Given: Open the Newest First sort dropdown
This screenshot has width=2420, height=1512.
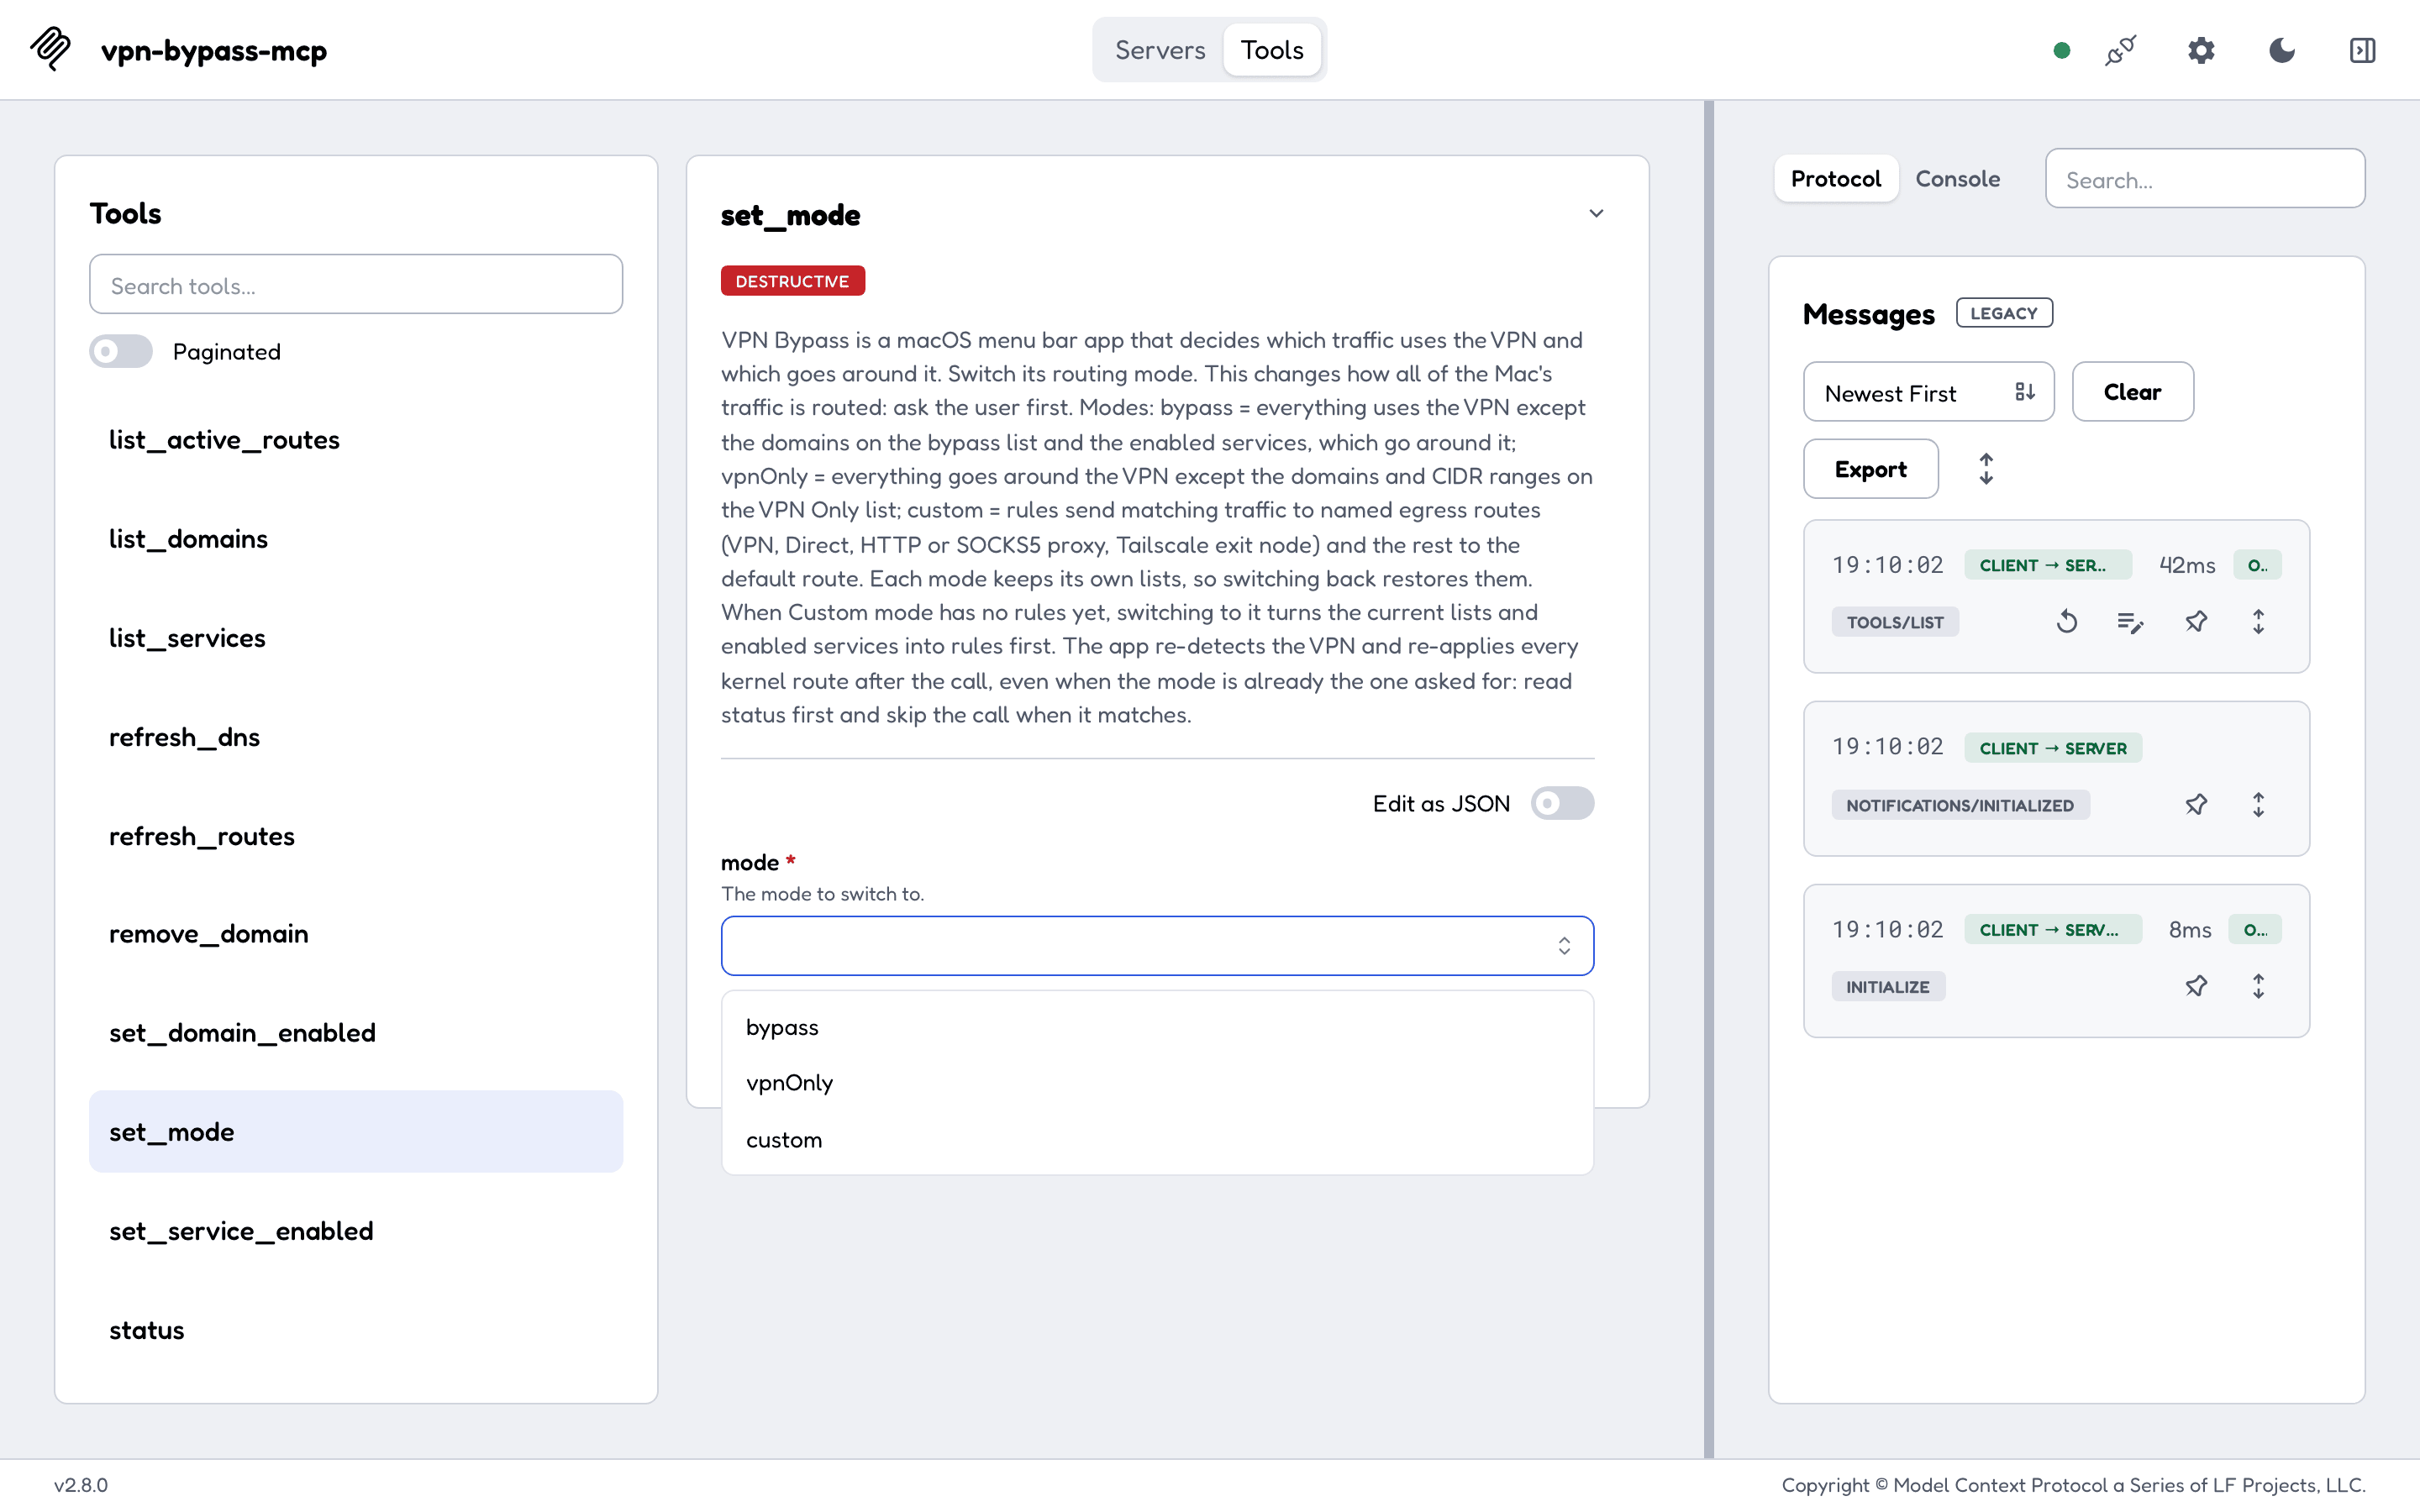Looking at the screenshot, I should pos(1928,392).
